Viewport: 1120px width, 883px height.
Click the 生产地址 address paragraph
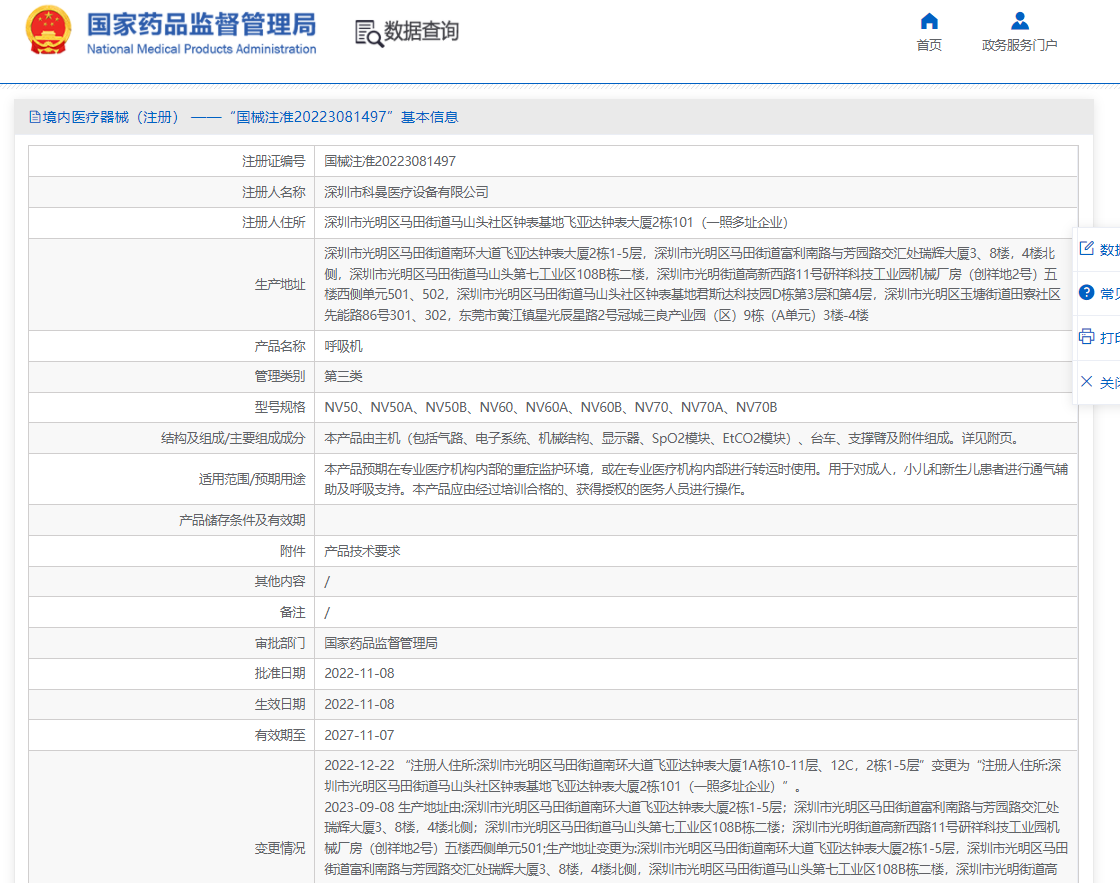[x=691, y=284]
